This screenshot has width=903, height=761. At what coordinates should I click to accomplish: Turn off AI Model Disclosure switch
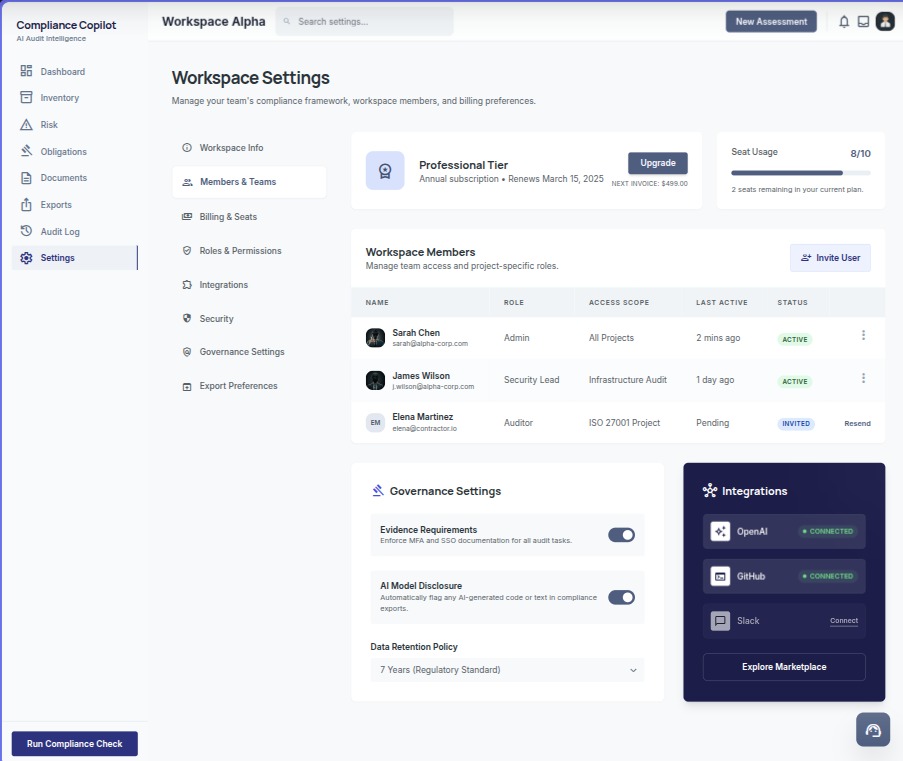pos(621,597)
